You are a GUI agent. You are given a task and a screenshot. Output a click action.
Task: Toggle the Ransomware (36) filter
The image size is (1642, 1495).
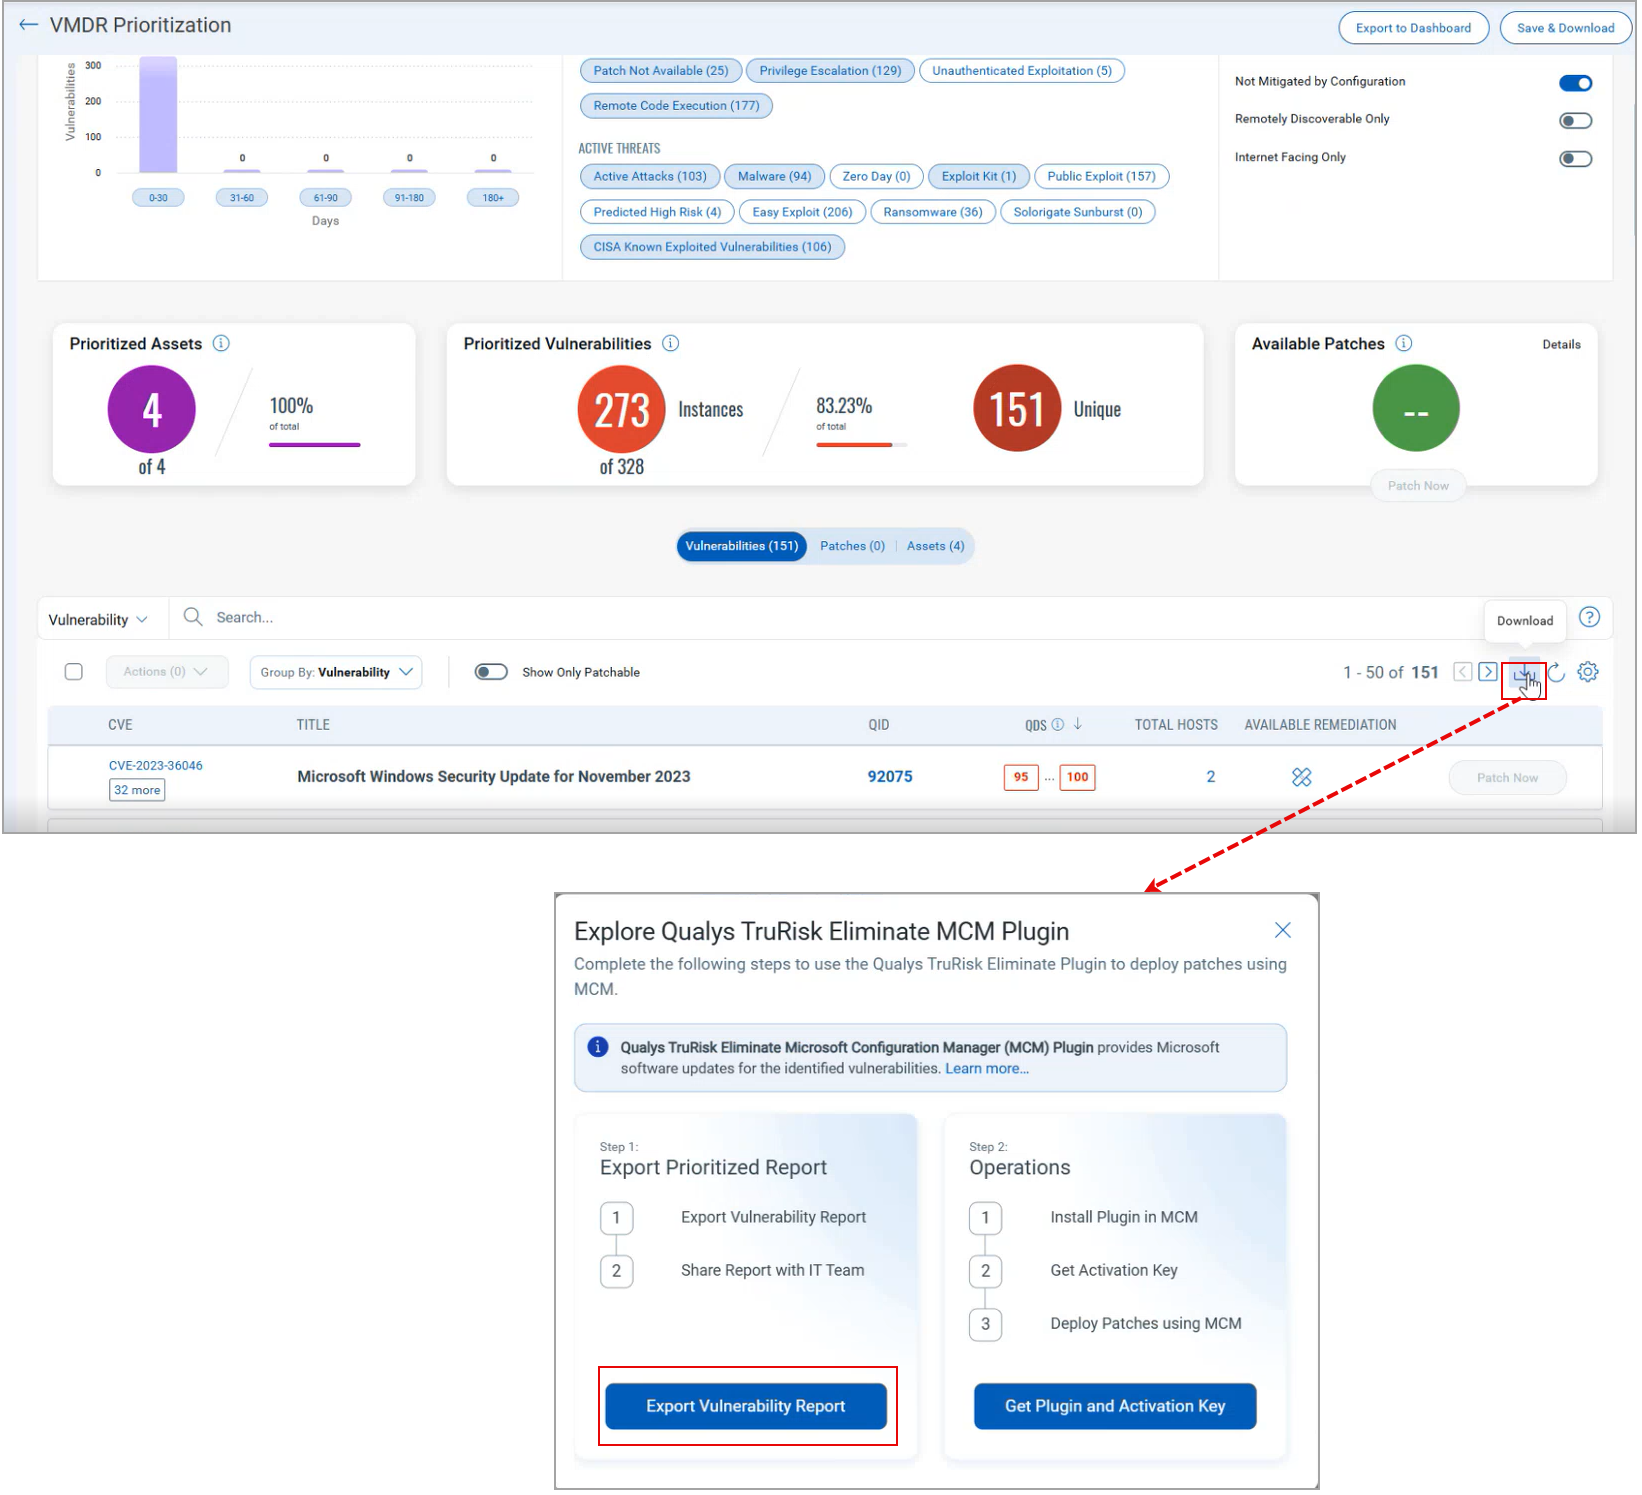point(933,212)
